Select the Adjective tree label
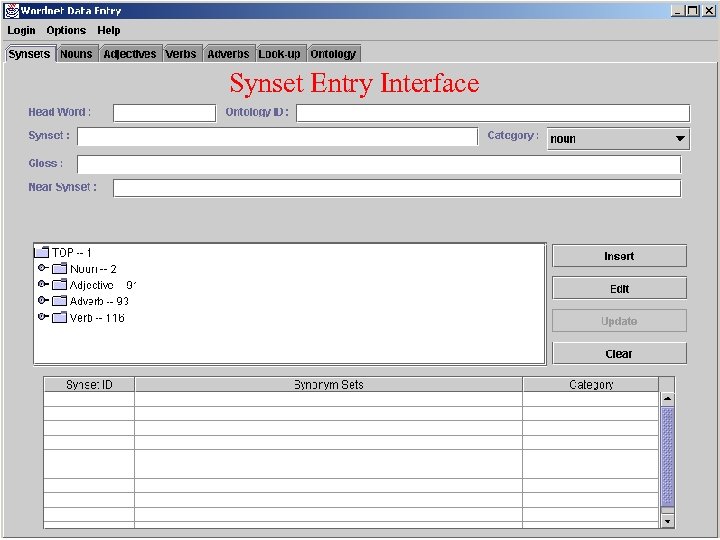The width and height of the screenshot is (720, 540). [103, 285]
